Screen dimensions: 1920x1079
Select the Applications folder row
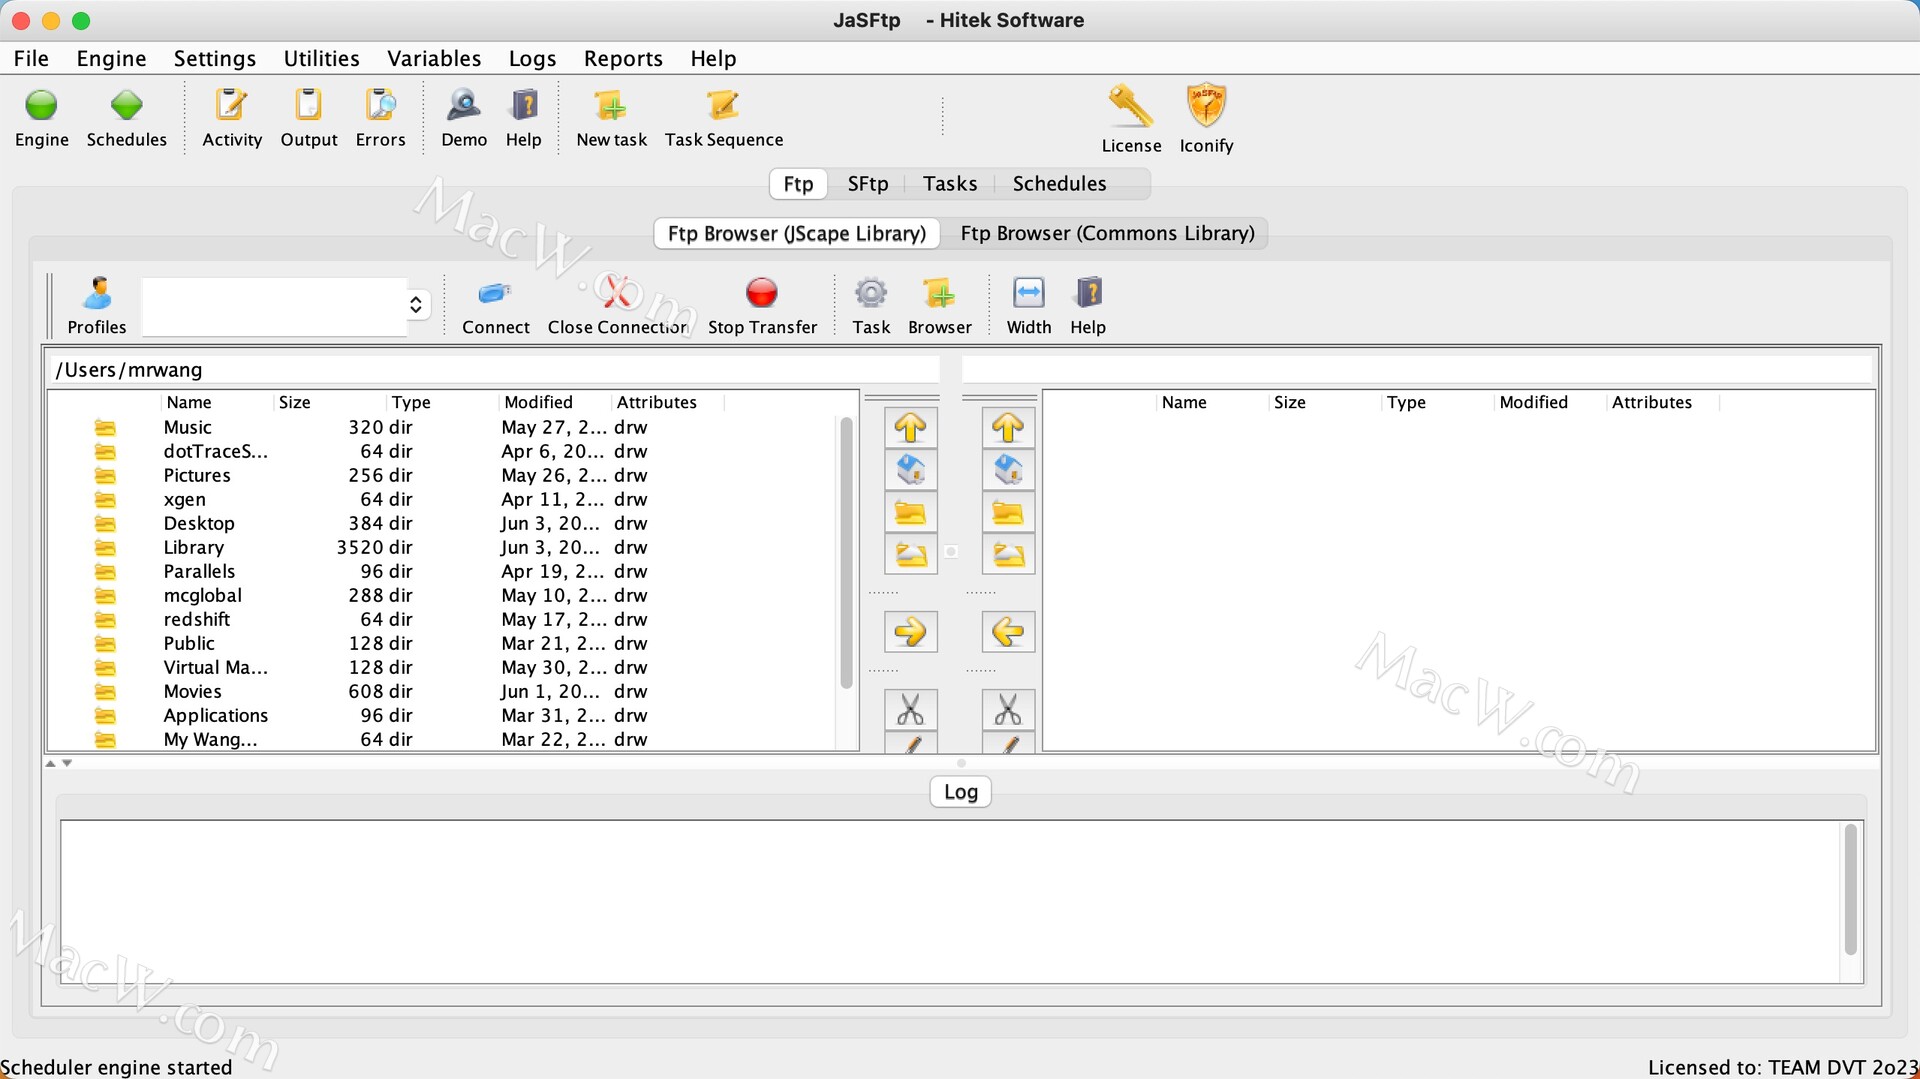tap(440, 715)
